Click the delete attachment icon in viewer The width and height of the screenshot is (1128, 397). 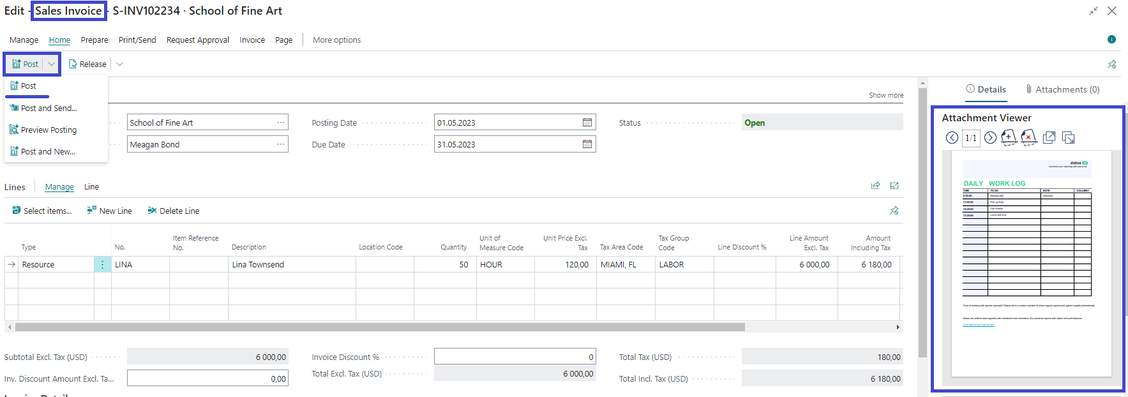[x=1028, y=137]
